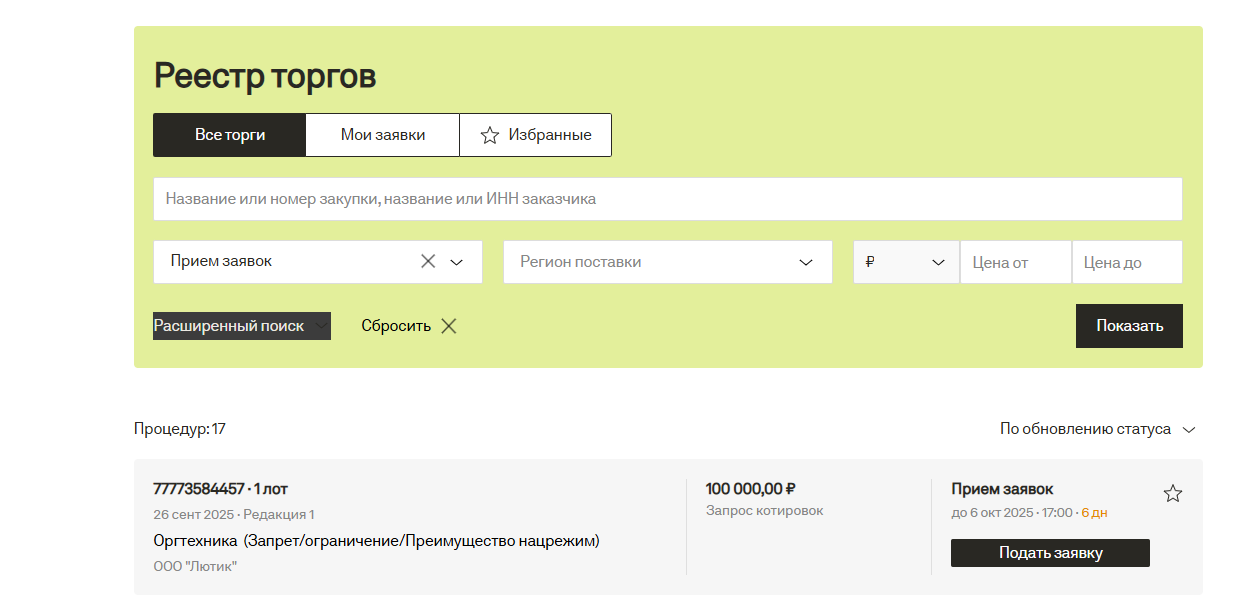This screenshot has width=1258, height=611.
Task: Click the customer name ООО "Лютик"
Action: (195, 566)
